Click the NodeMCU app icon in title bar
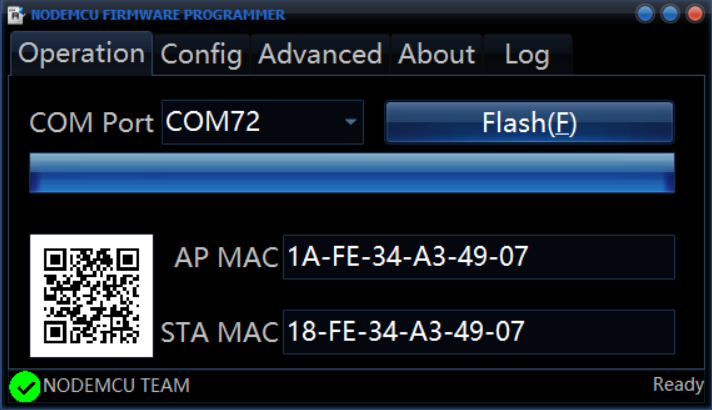The height and width of the screenshot is (410, 712). tap(16, 15)
